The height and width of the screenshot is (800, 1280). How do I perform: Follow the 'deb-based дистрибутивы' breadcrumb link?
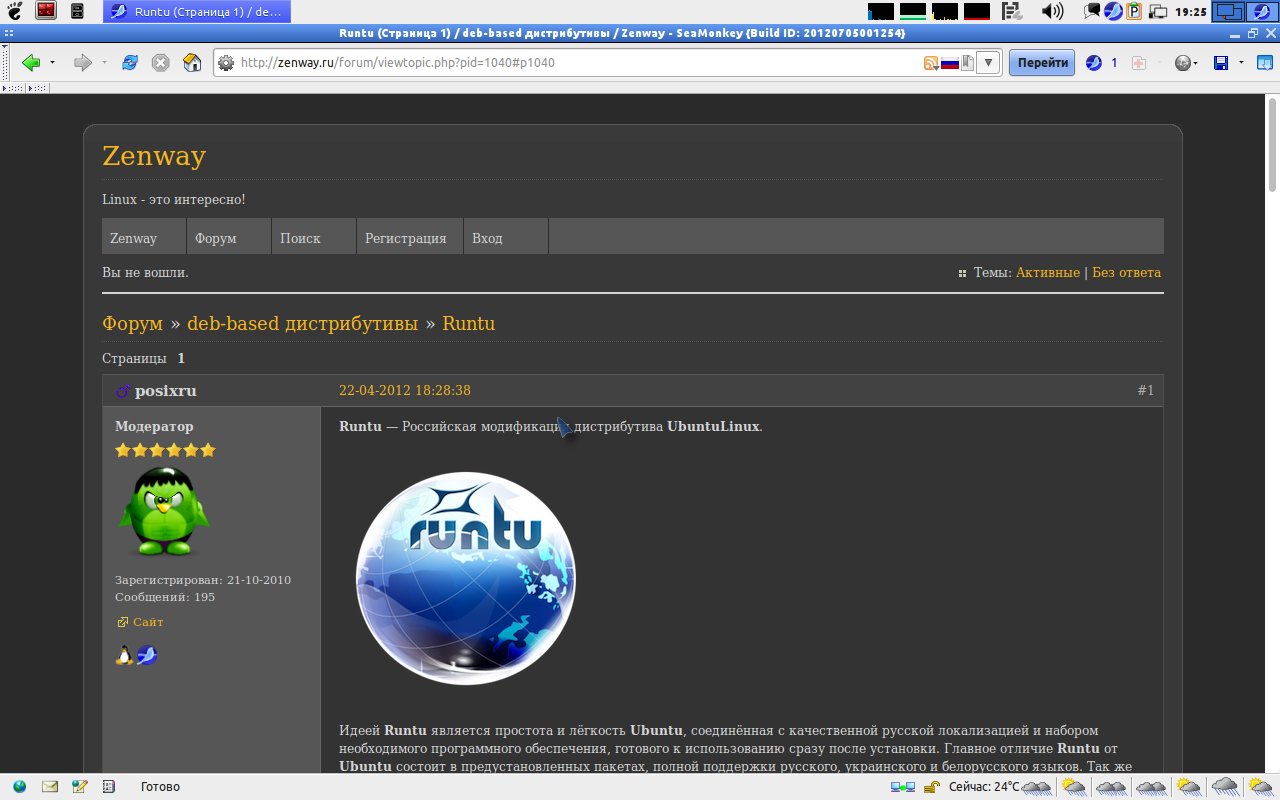click(x=303, y=324)
